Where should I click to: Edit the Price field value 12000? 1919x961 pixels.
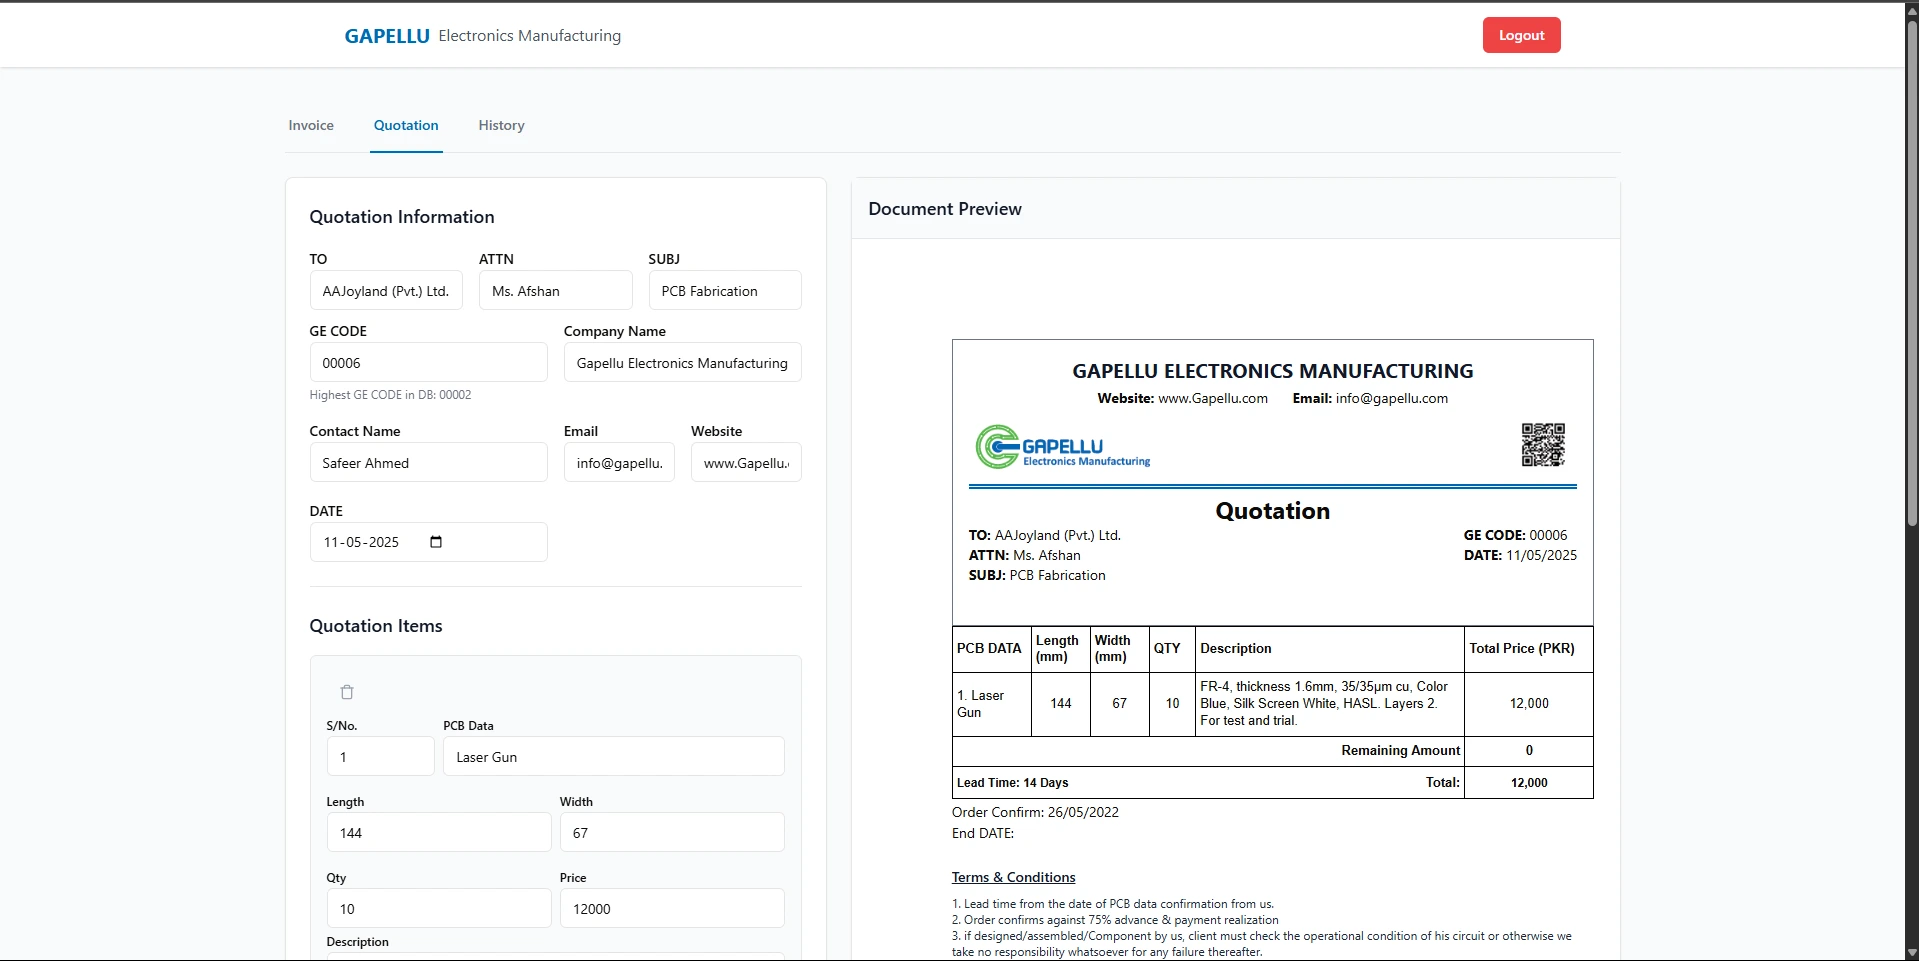(x=672, y=909)
